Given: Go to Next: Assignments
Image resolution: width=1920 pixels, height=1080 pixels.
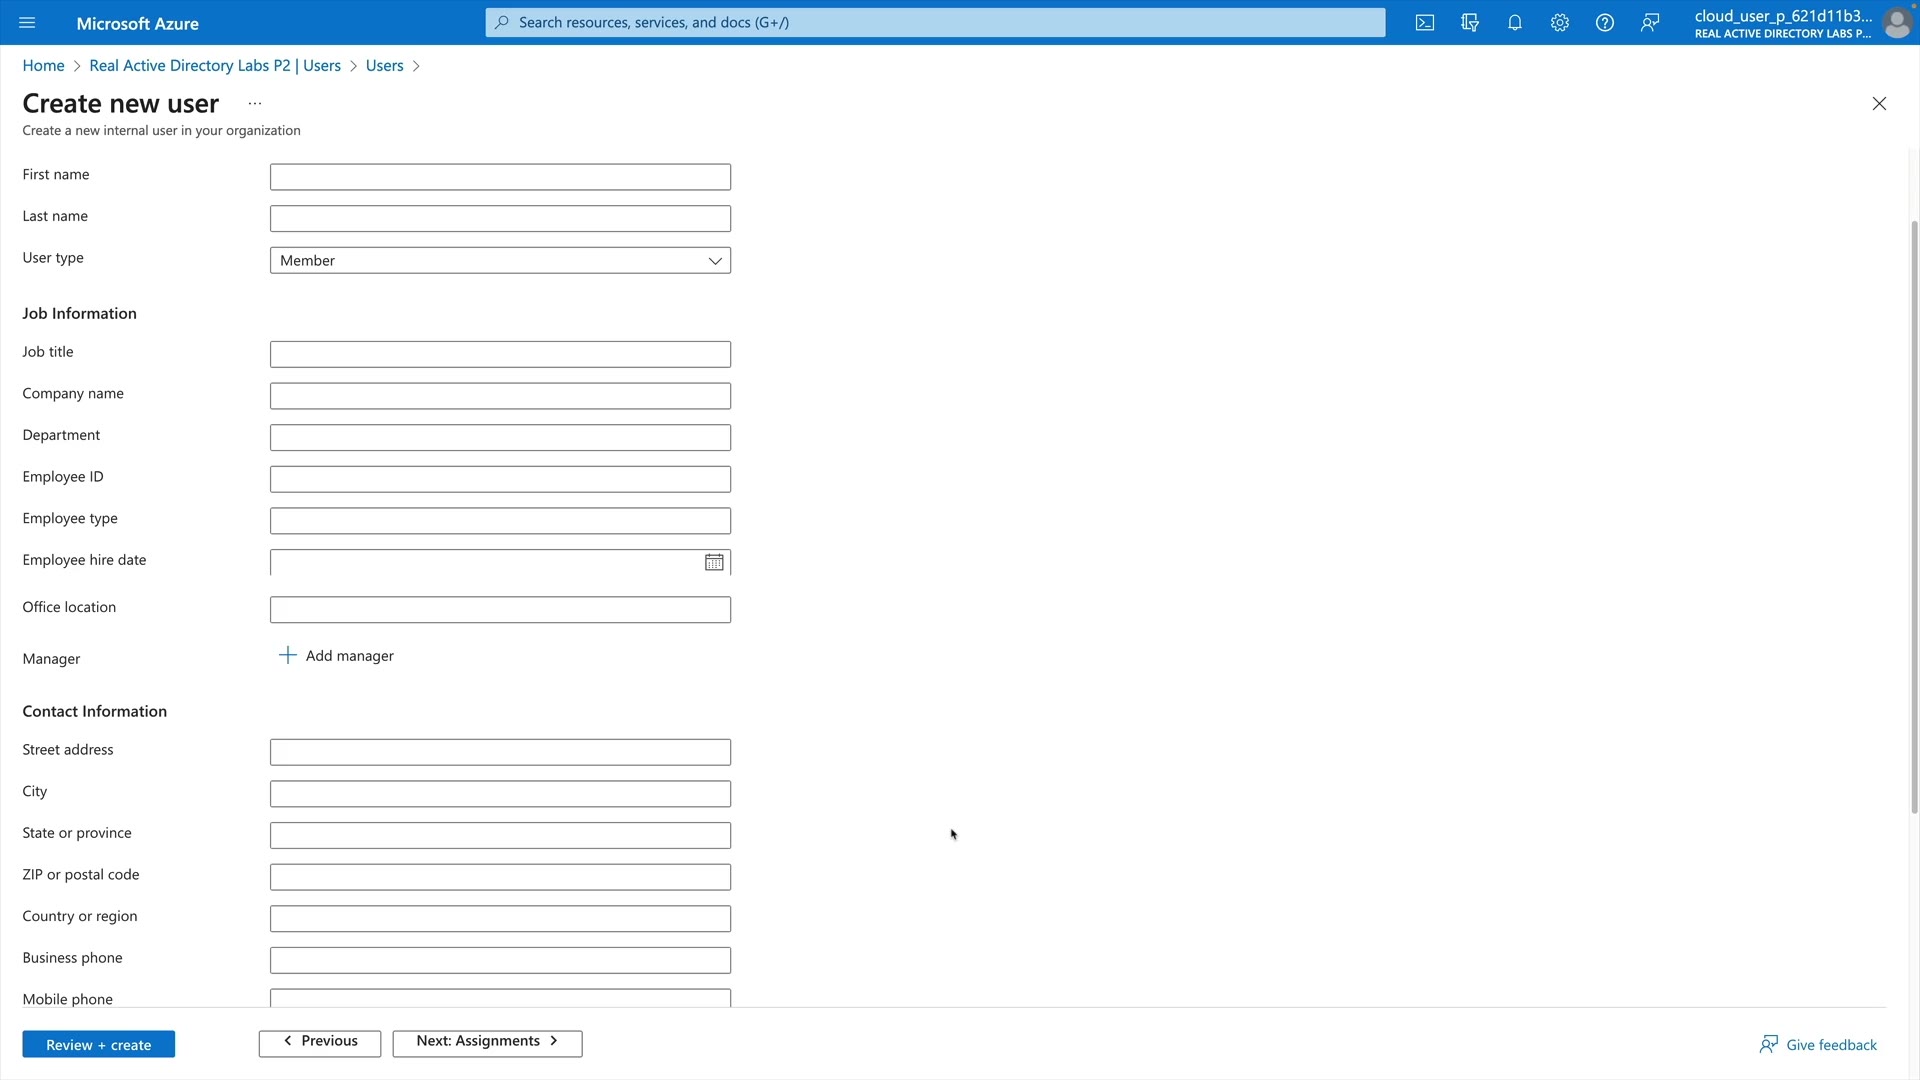Looking at the screenshot, I should [487, 1042].
